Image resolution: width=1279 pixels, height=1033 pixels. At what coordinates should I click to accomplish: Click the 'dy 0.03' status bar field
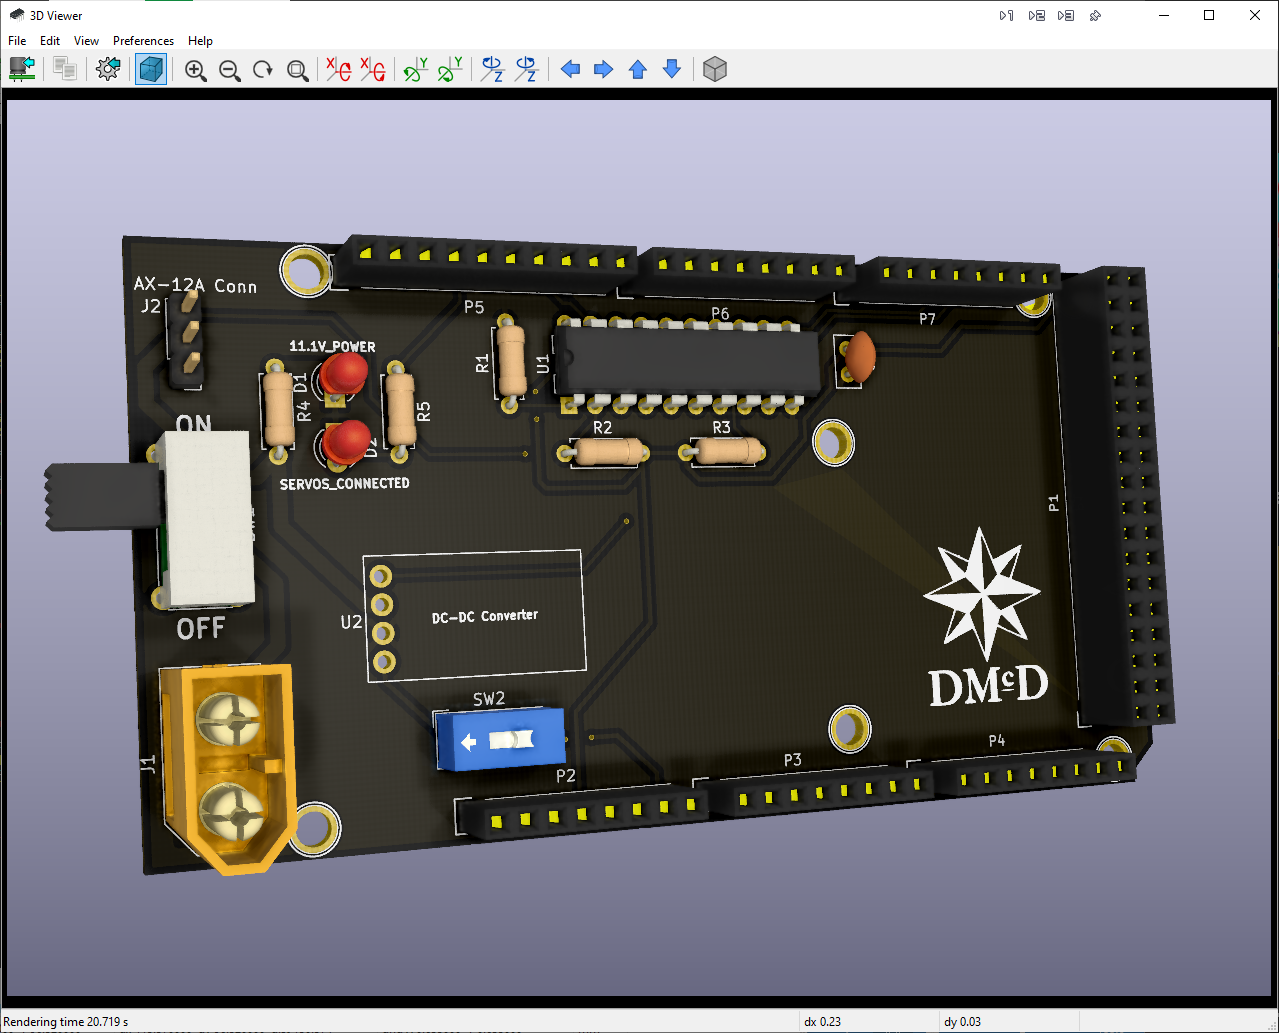pyautogui.click(x=962, y=1022)
